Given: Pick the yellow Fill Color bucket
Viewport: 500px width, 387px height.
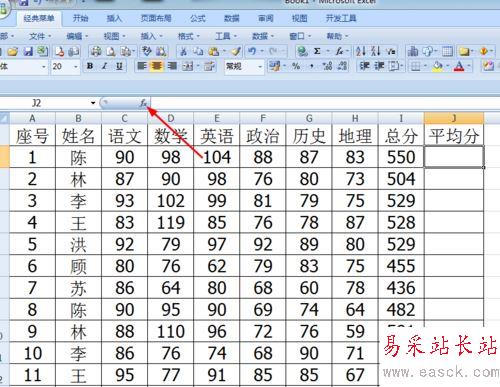Looking at the screenshot, I should pyautogui.click(x=437, y=66).
